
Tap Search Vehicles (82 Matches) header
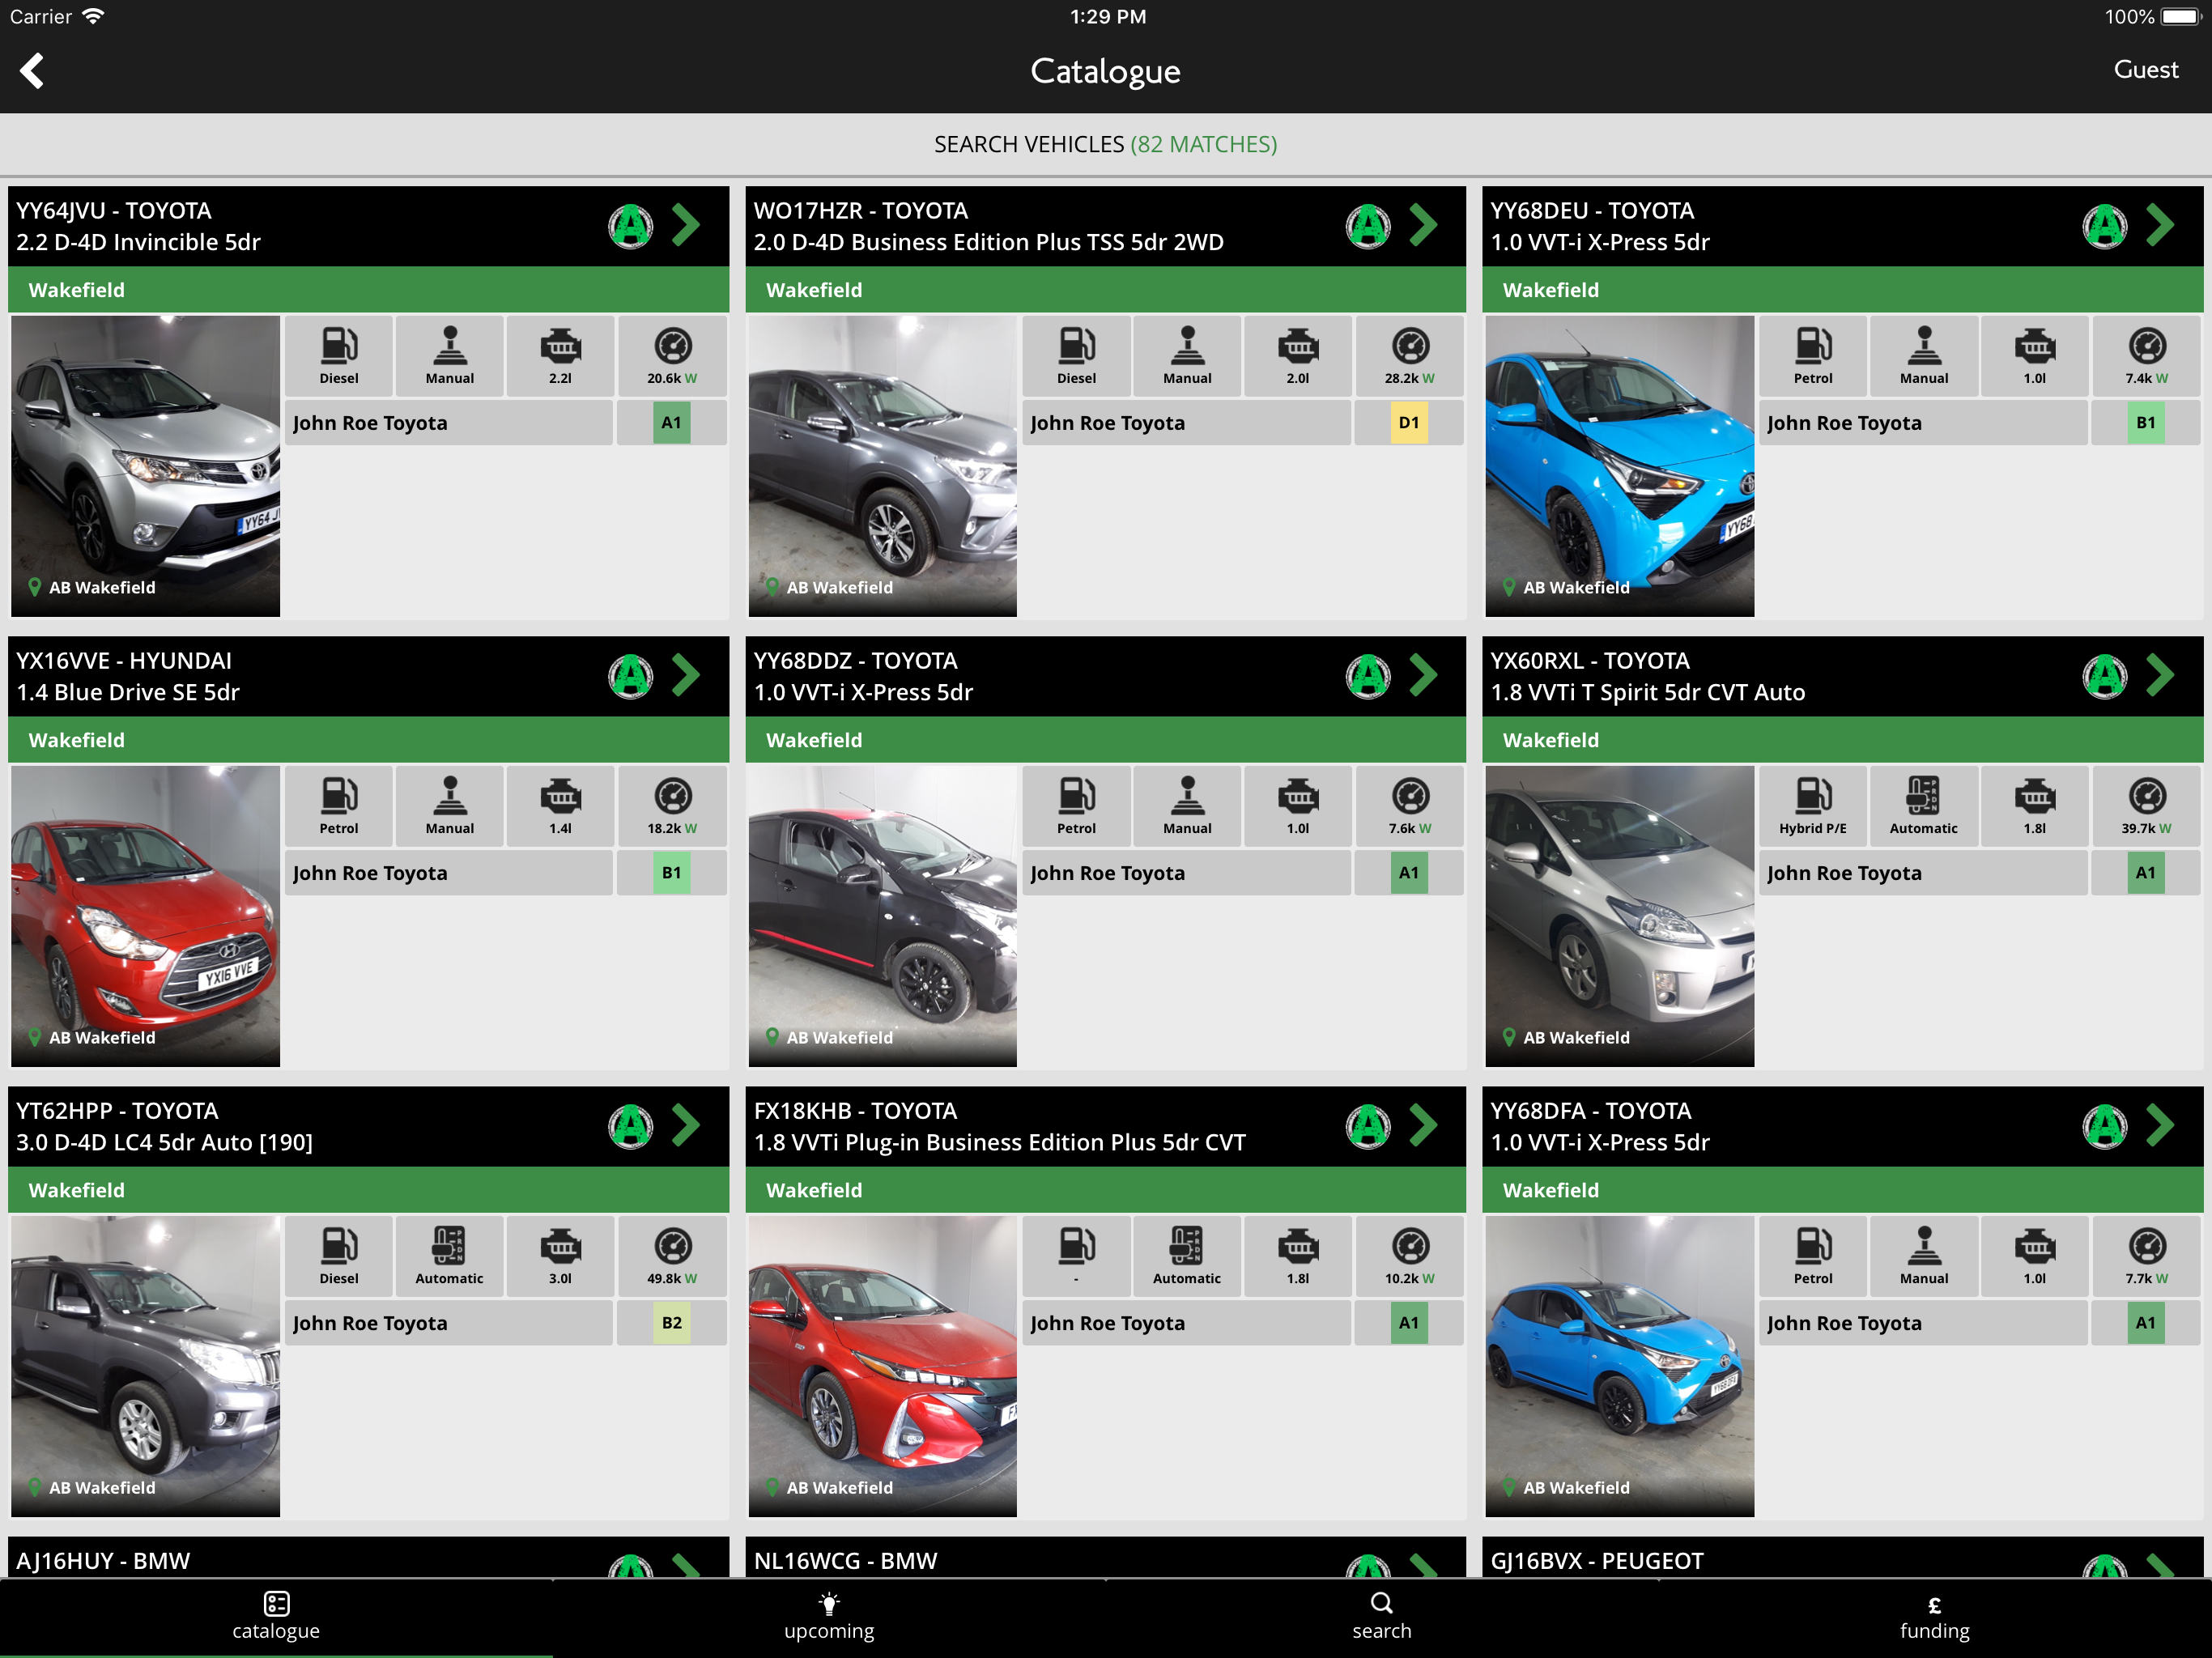coord(1106,144)
